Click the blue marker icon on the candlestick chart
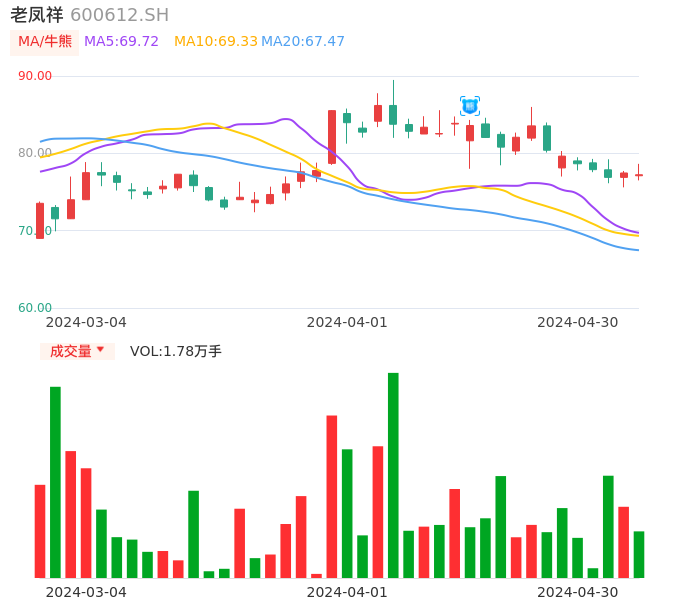 coord(469,105)
